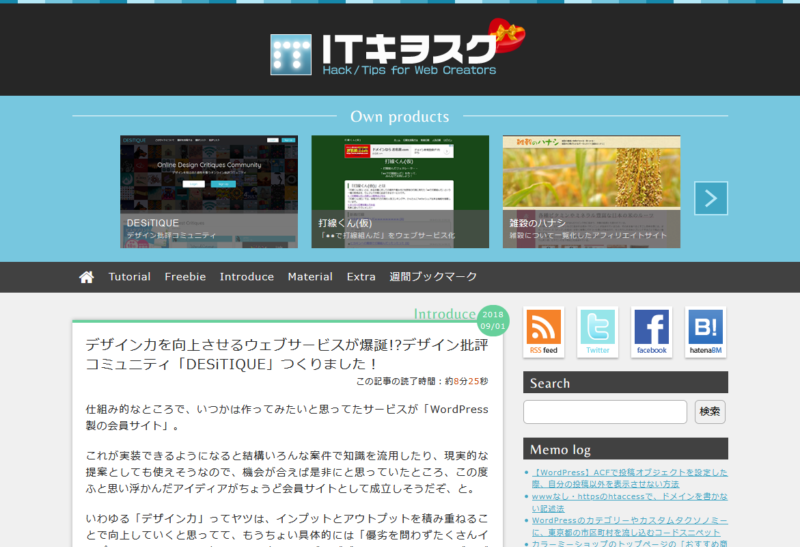
Task: Open the Tutorial menu item
Action: [129, 277]
